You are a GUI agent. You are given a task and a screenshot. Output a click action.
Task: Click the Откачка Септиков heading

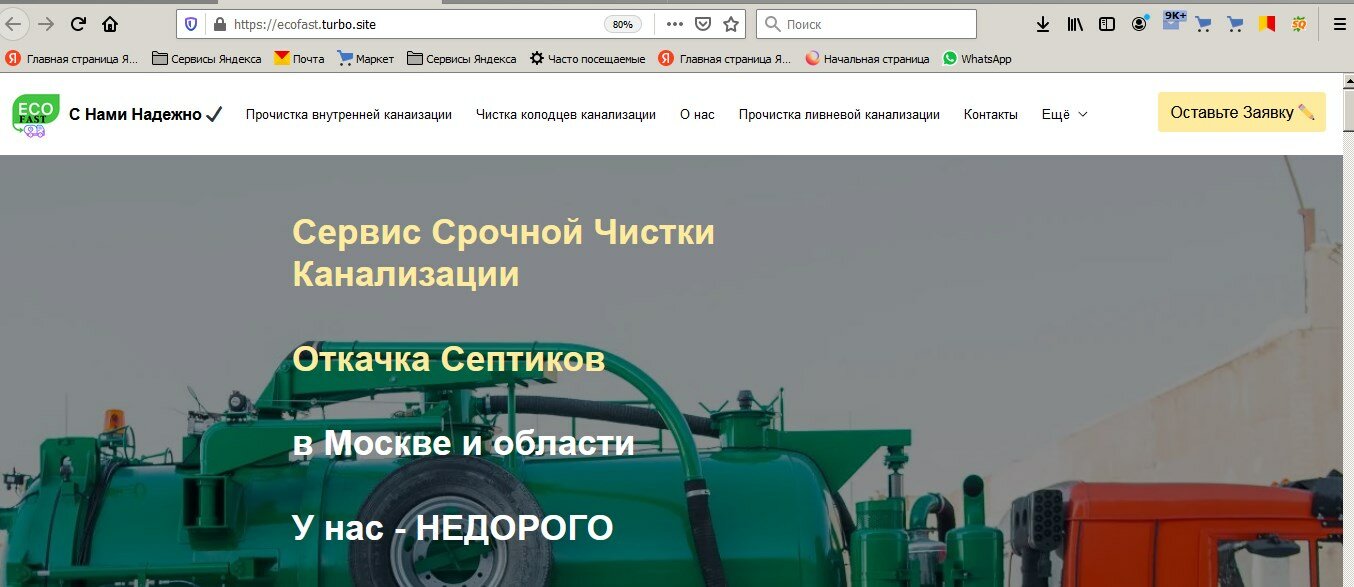pyautogui.click(x=449, y=359)
